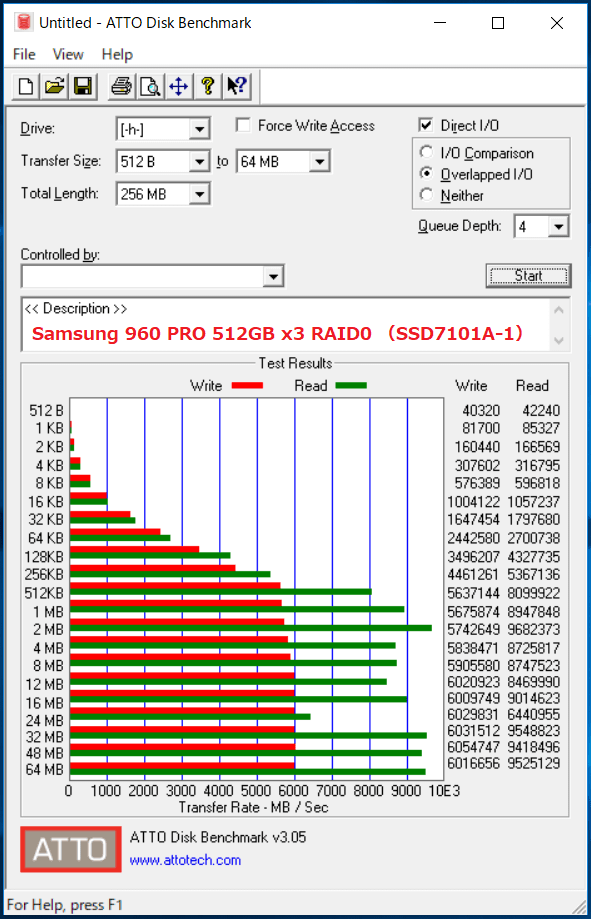Click the Save floppy disk icon

(82, 87)
